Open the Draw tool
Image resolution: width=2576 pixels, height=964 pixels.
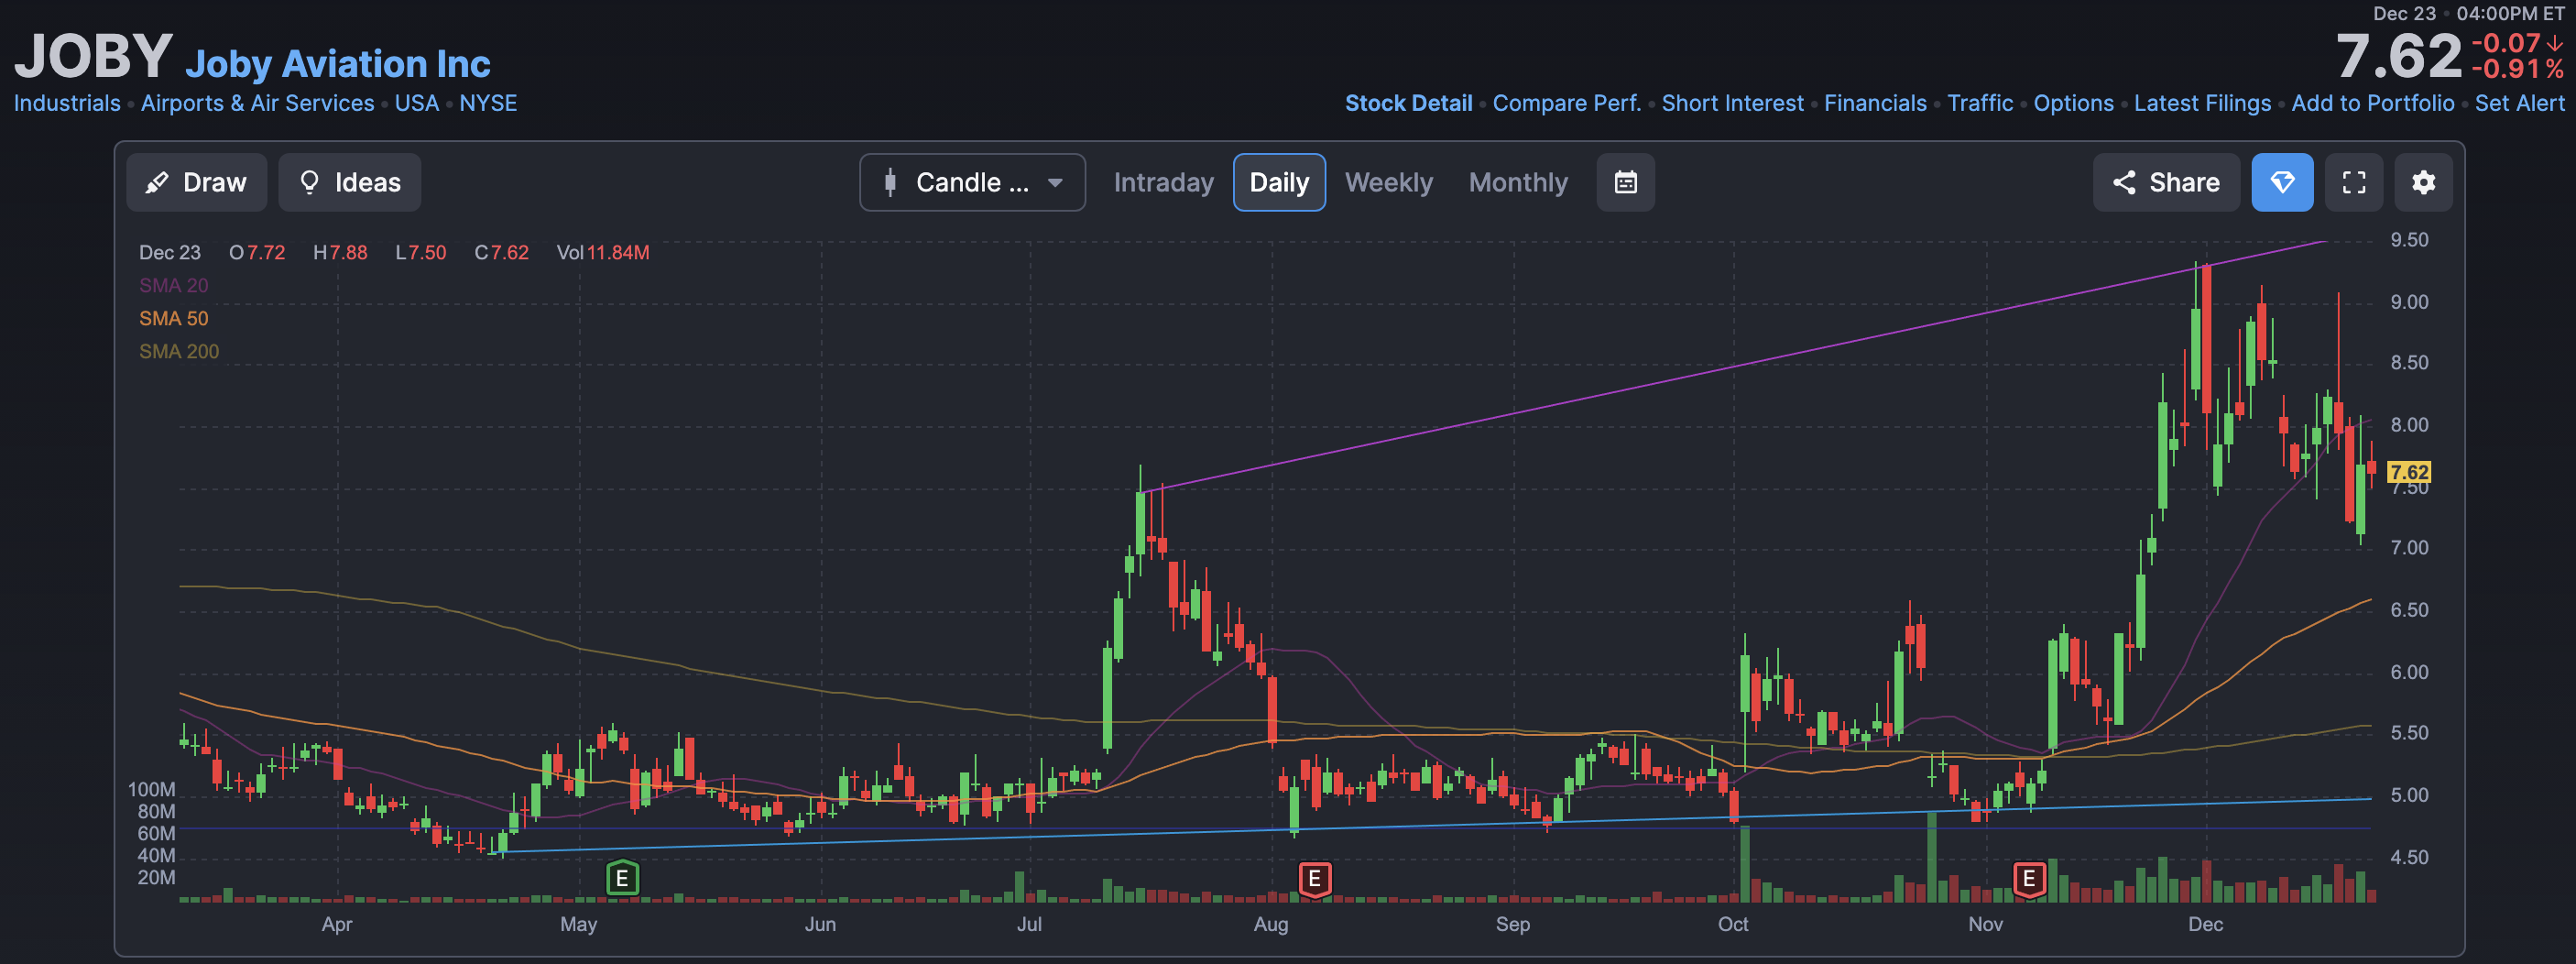tap(196, 182)
